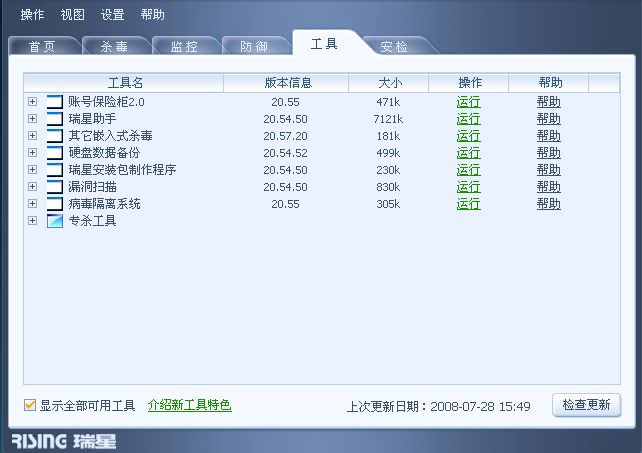The image size is (642, 453).
Task: Select the 病毒隔离系统 tool icon
Action: click(x=55, y=204)
